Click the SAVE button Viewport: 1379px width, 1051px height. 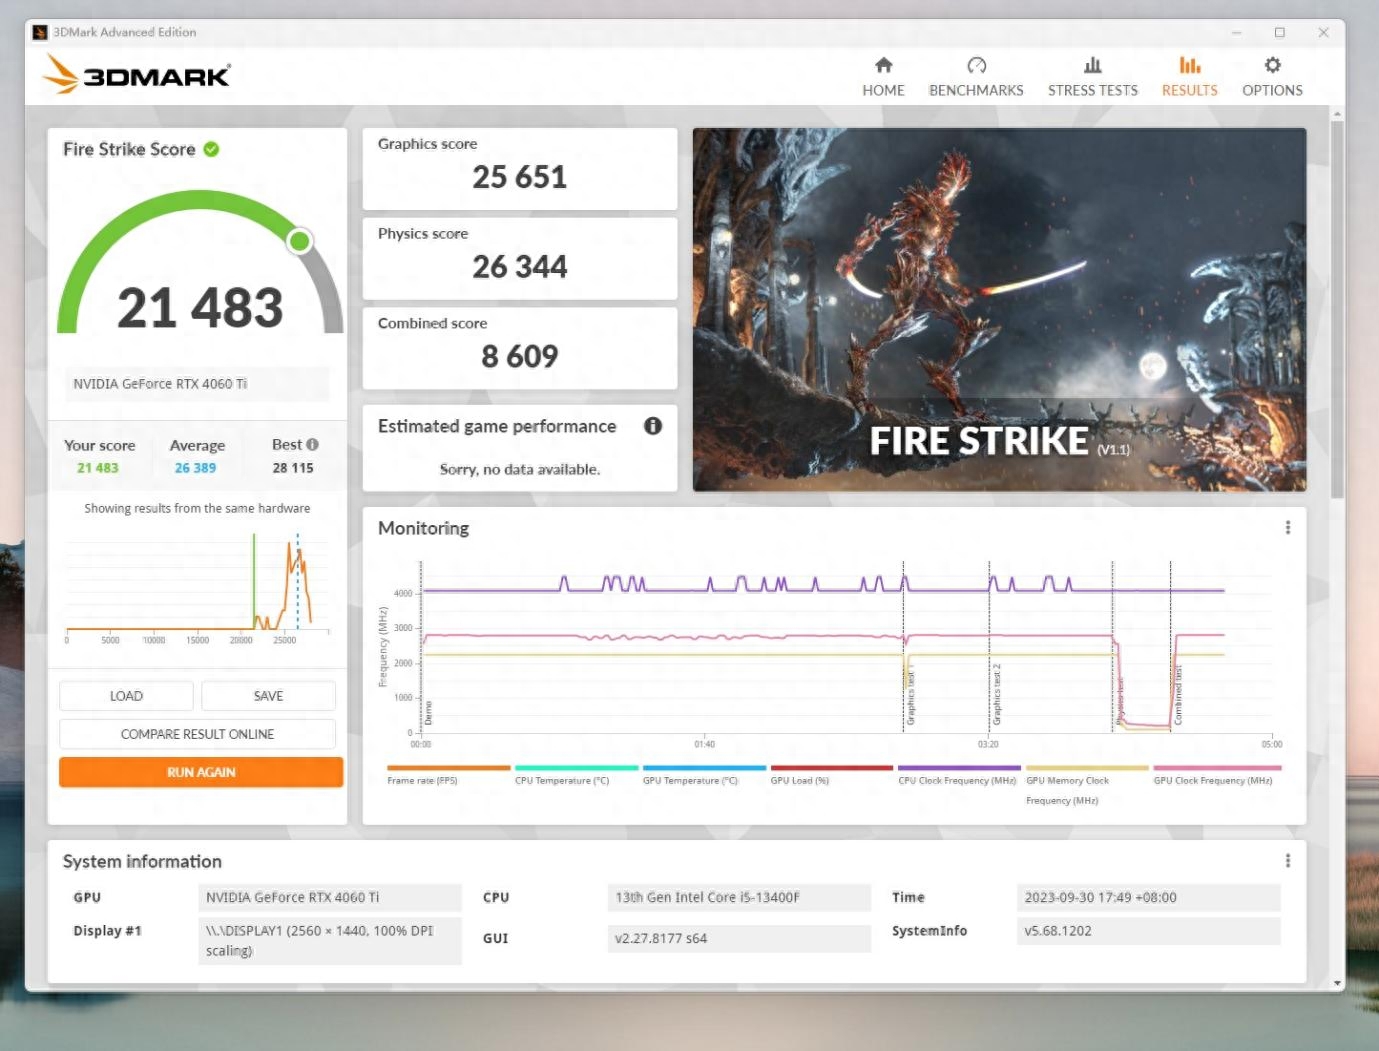[268, 696]
